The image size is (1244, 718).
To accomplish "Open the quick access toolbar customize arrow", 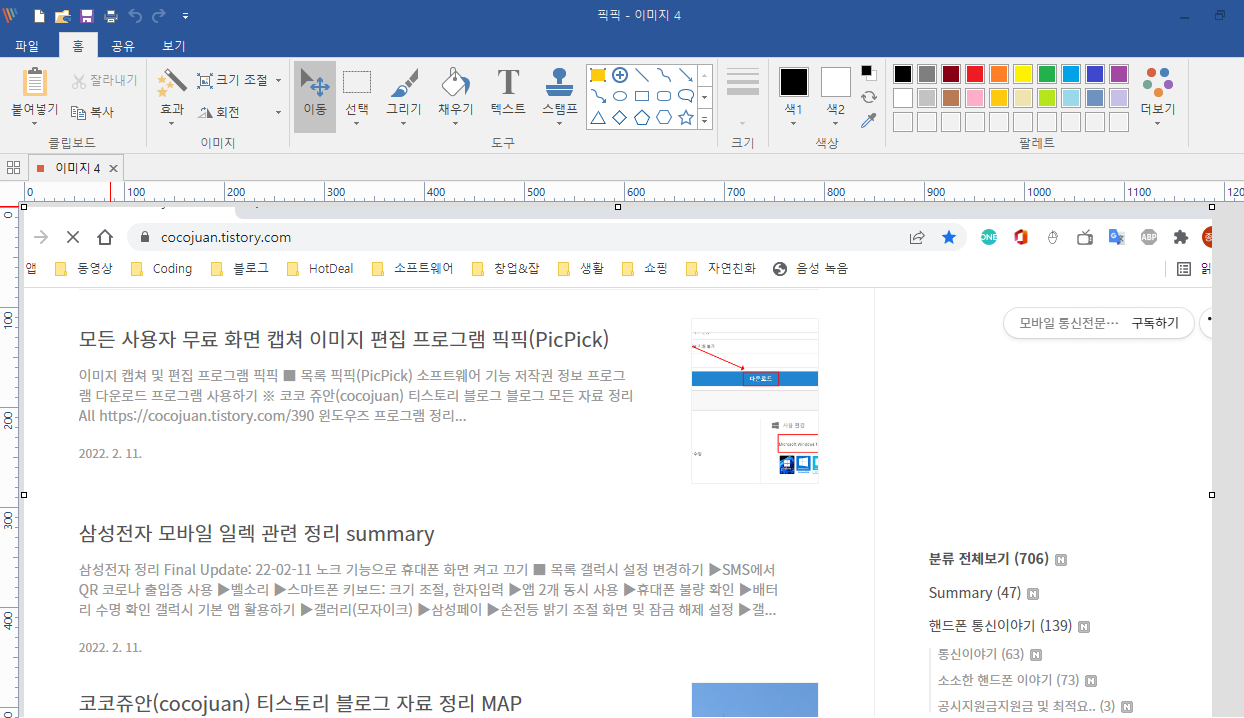I will (186, 16).
